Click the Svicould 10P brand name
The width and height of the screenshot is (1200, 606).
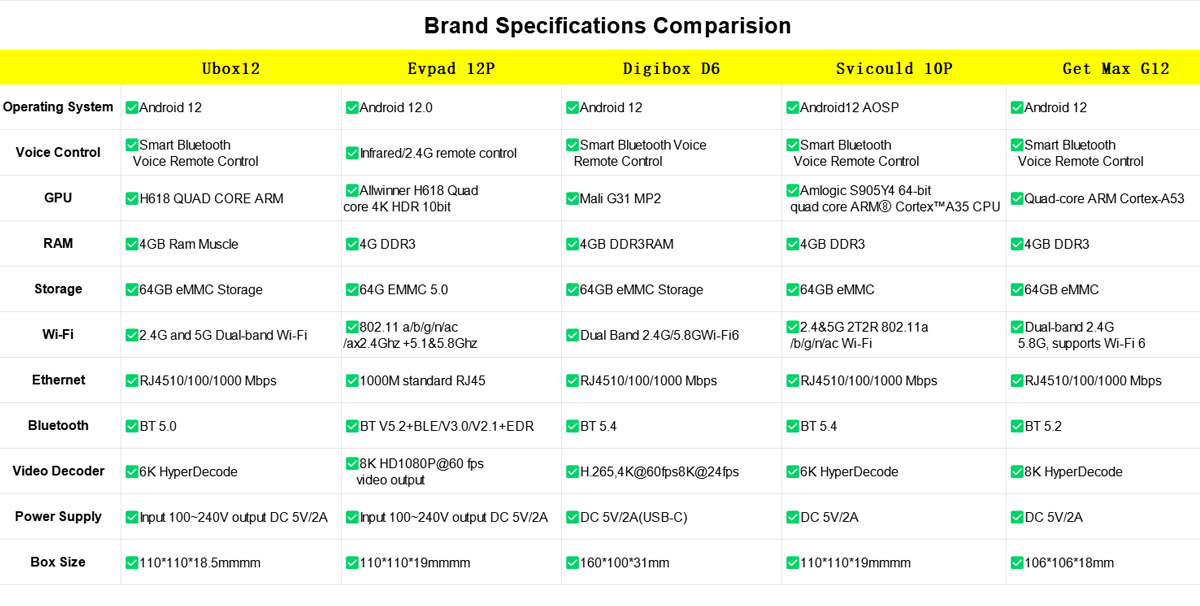coord(894,69)
